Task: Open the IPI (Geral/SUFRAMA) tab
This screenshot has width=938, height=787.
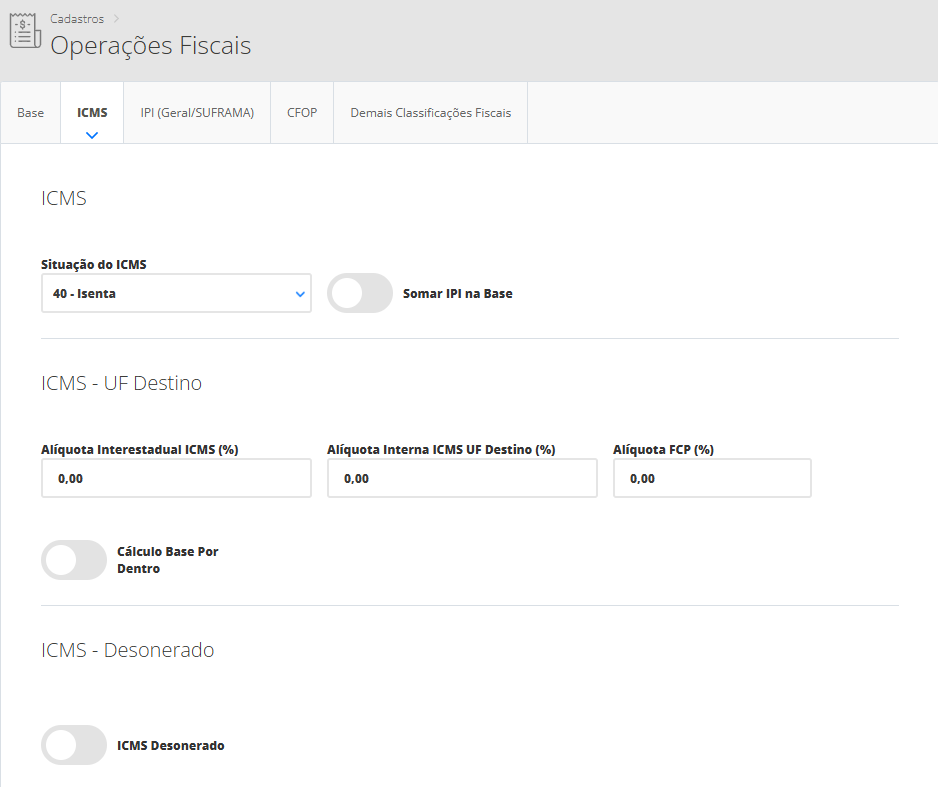Action: click(197, 113)
